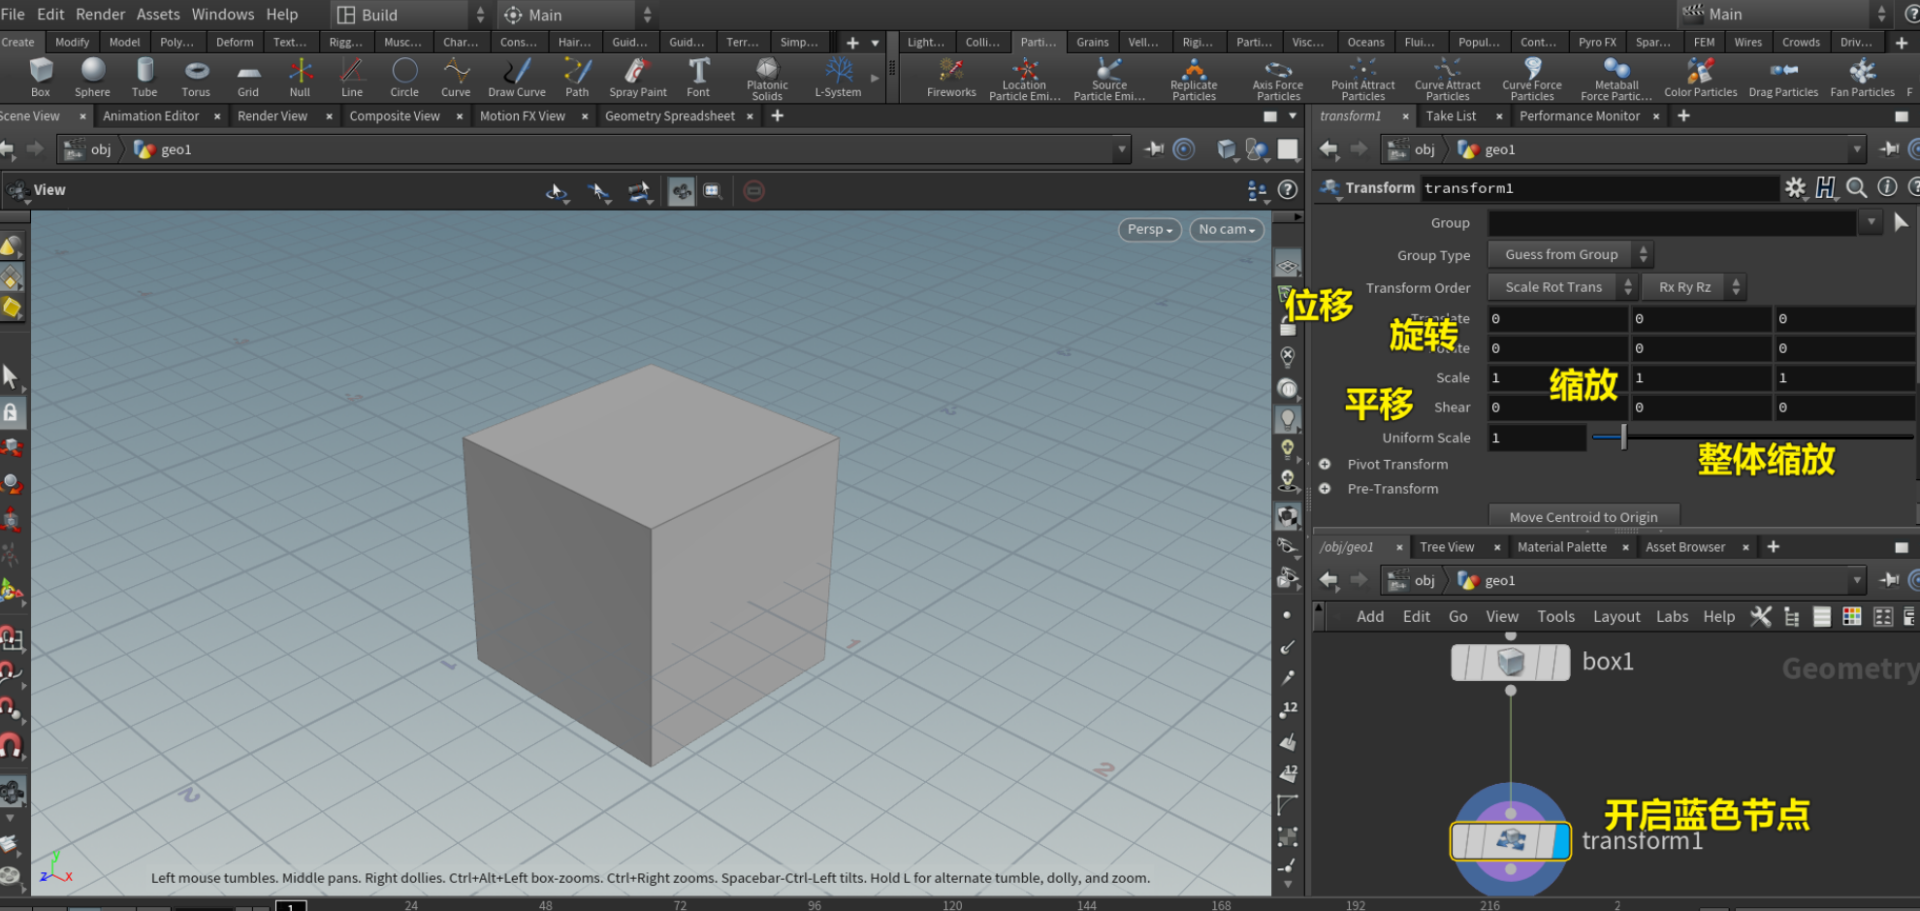
Task: Open rotation order Rx Ry Rz dropdown
Action: point(1694,287)
